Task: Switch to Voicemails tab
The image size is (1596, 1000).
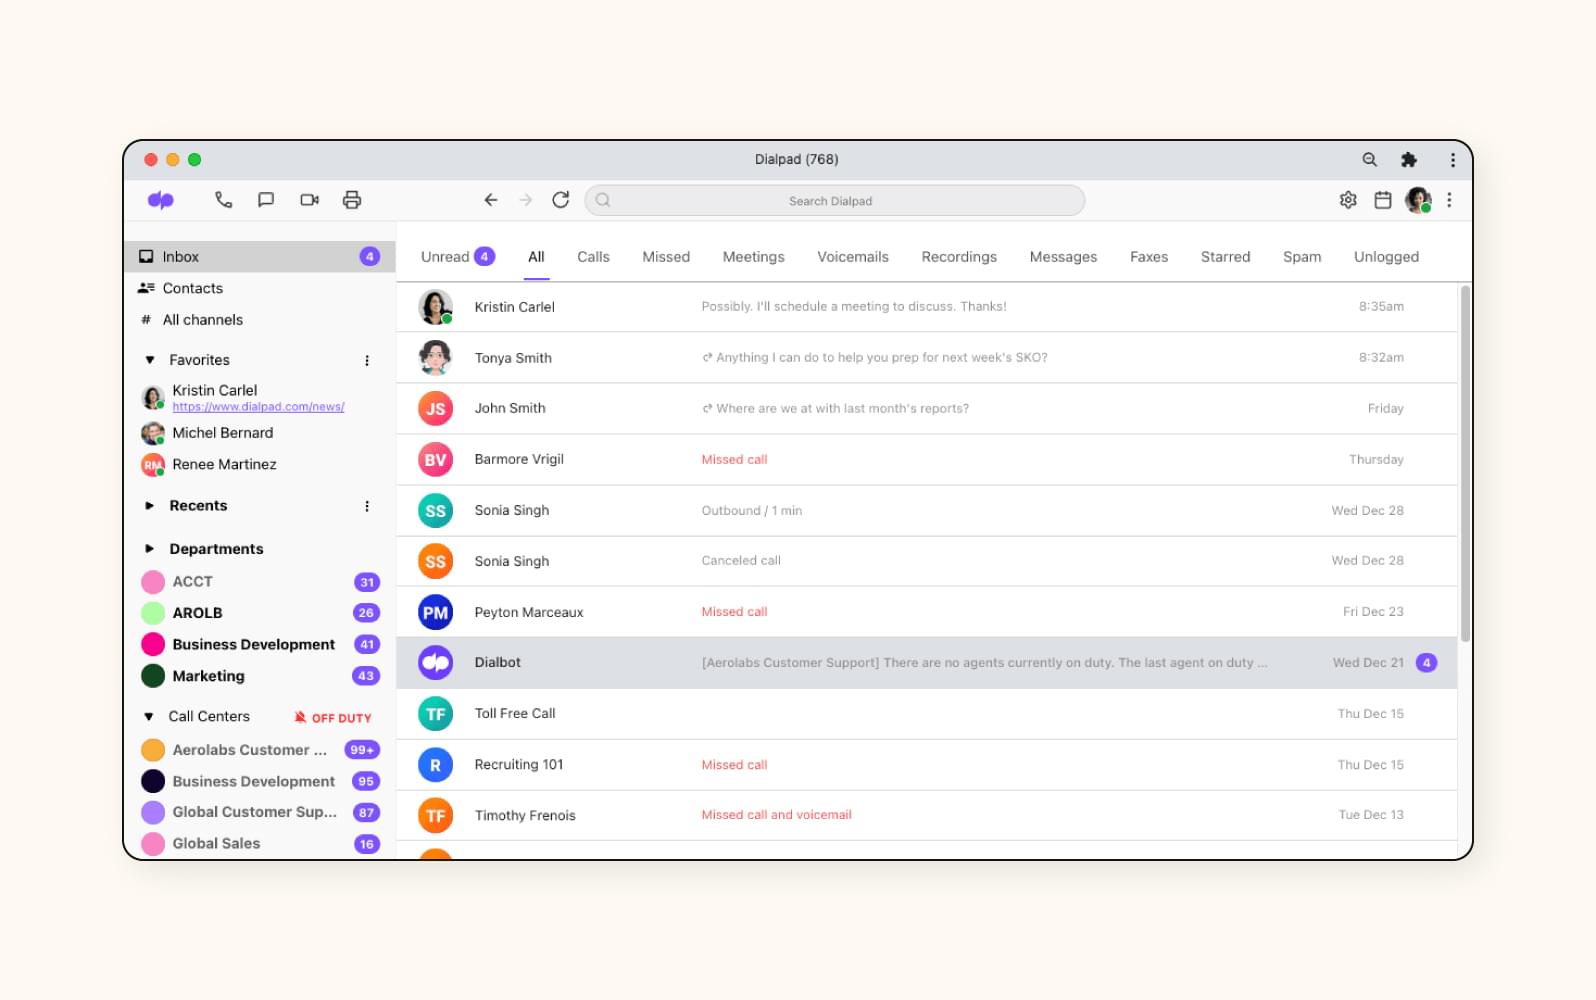Action: (853, 257)
